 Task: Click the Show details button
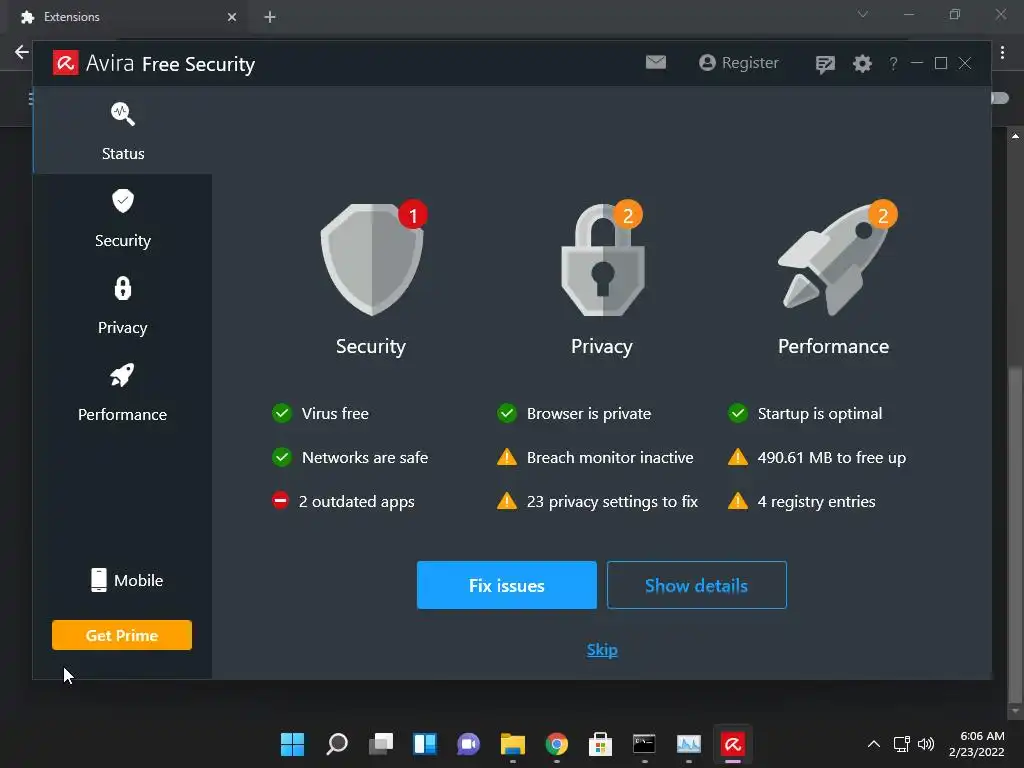(697, 585)
